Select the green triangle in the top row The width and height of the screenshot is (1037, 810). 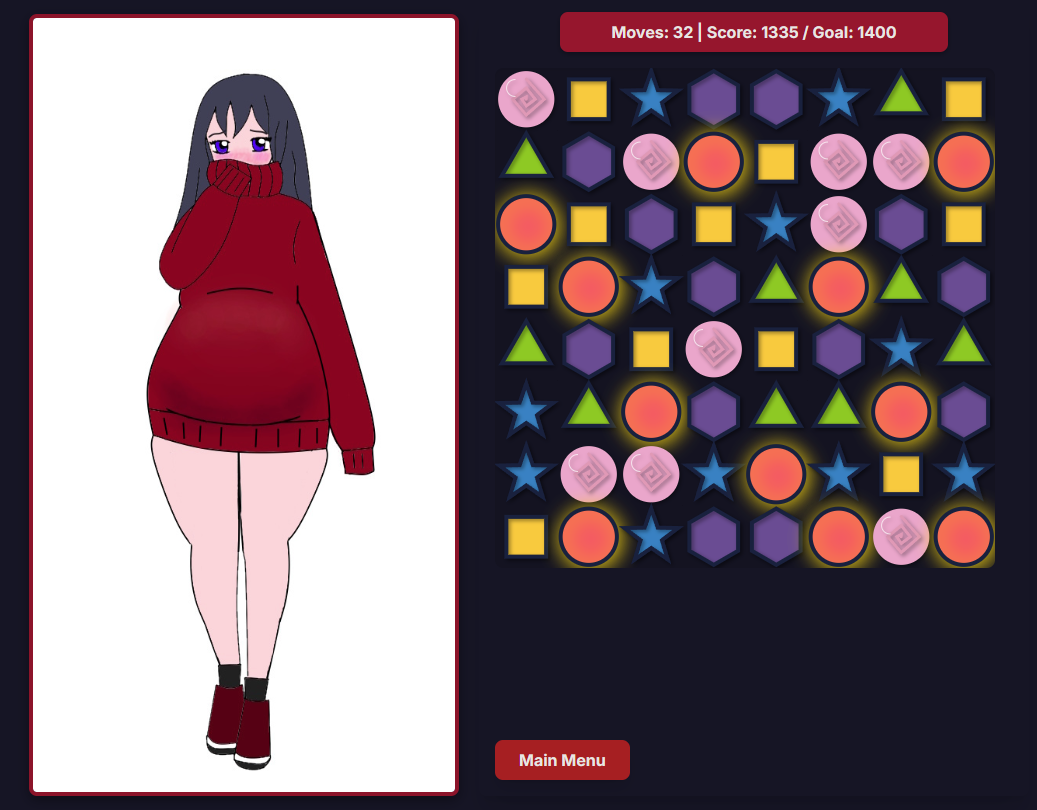(x=901, y=98)
